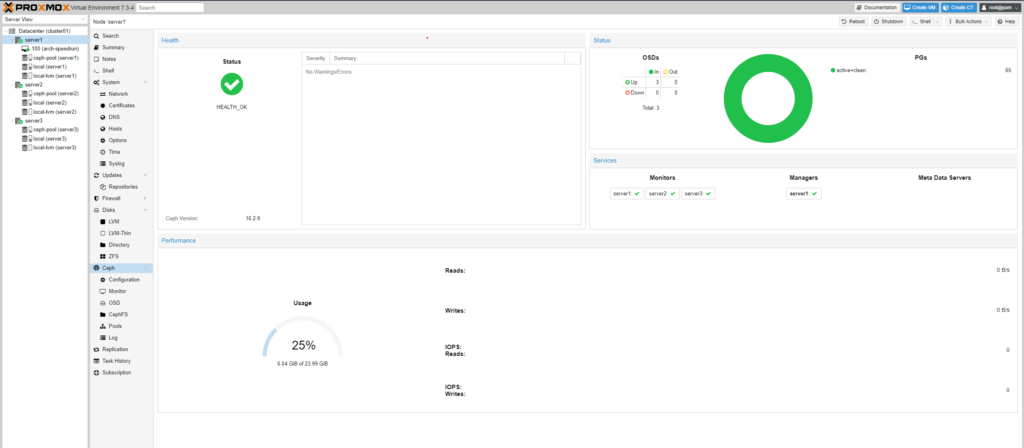Click storage icon of ceph-pool (server1)
The image size is (1024, 448).
click(x=27, y=57)
